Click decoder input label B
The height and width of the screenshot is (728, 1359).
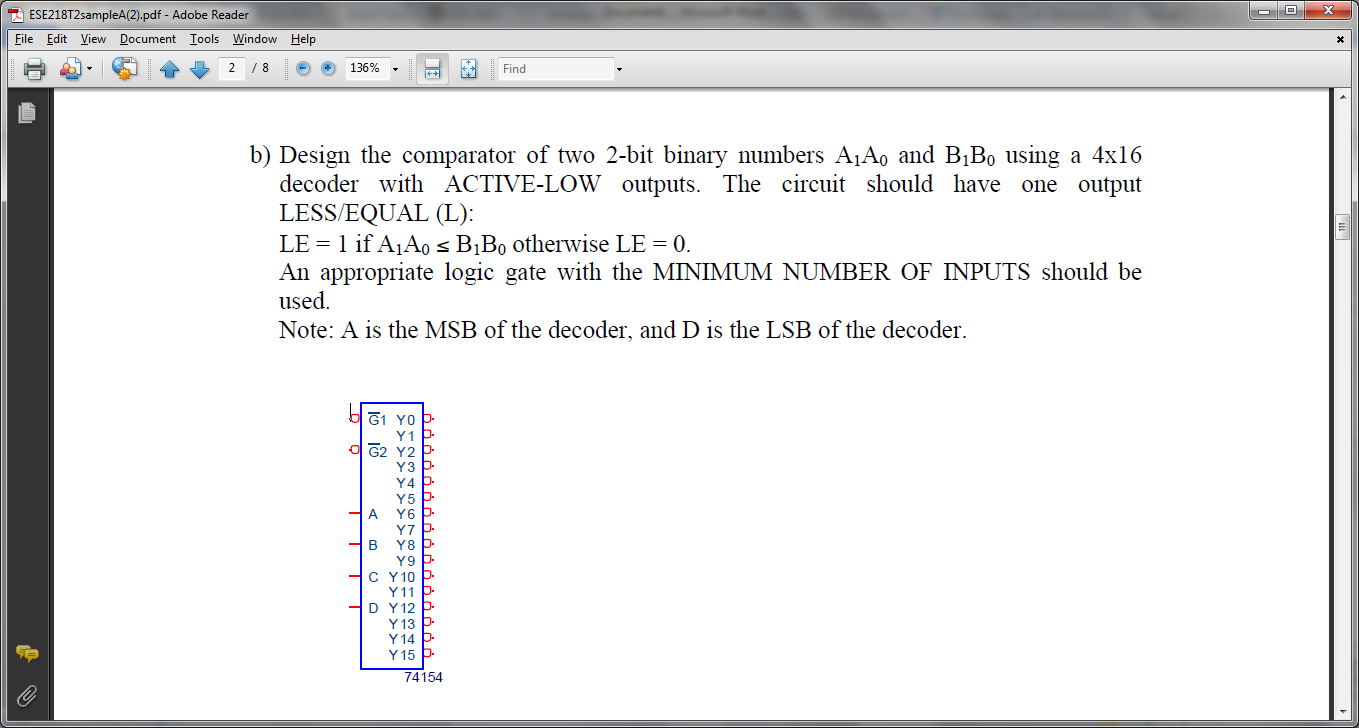click(x=373, y=545)
